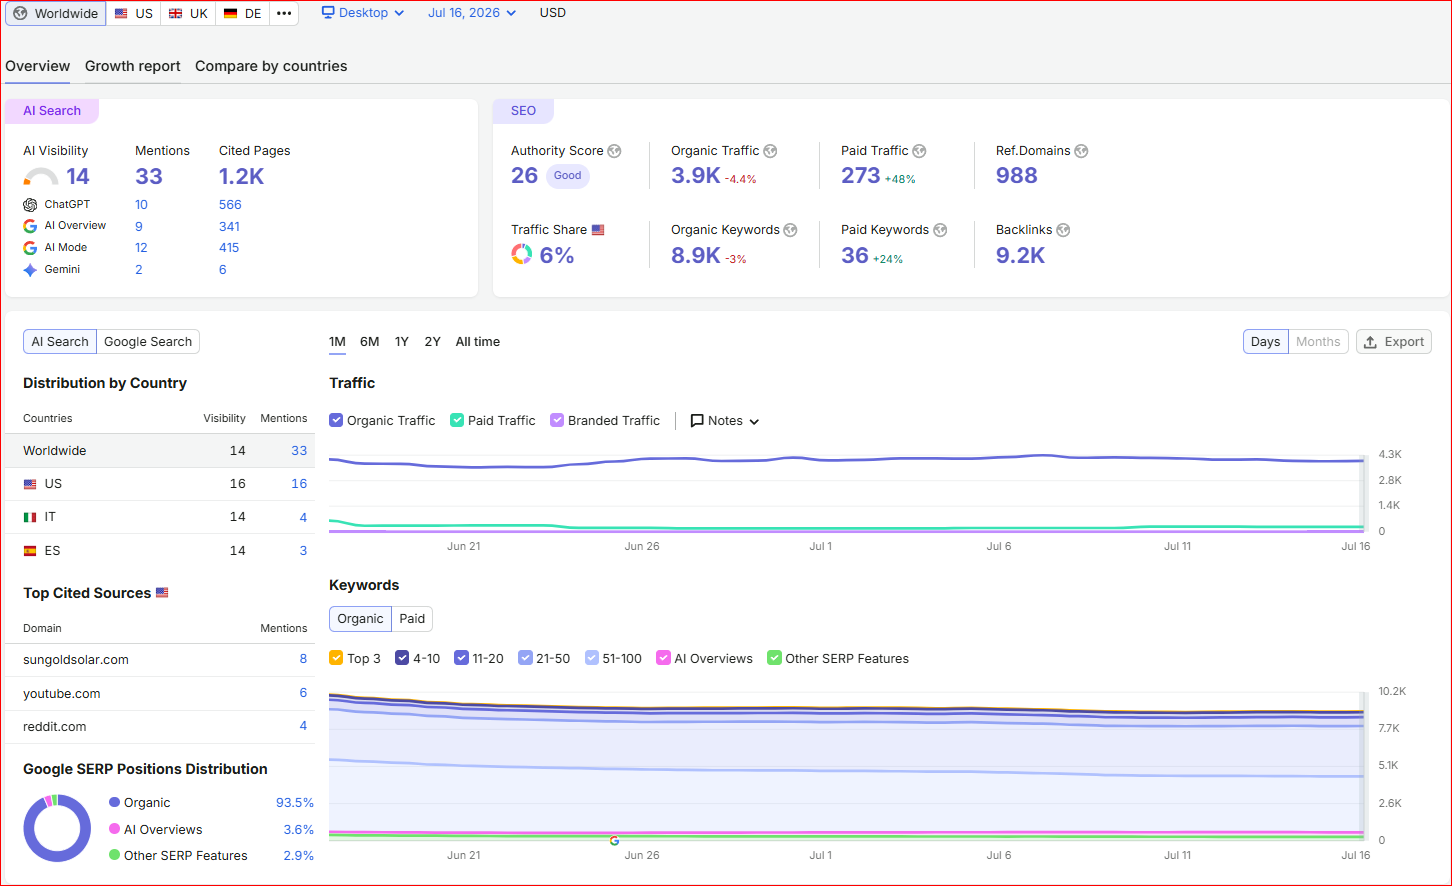1452x886 pixels.
Task: Click the AI Overview Google icon
Action: pos(30,226)
